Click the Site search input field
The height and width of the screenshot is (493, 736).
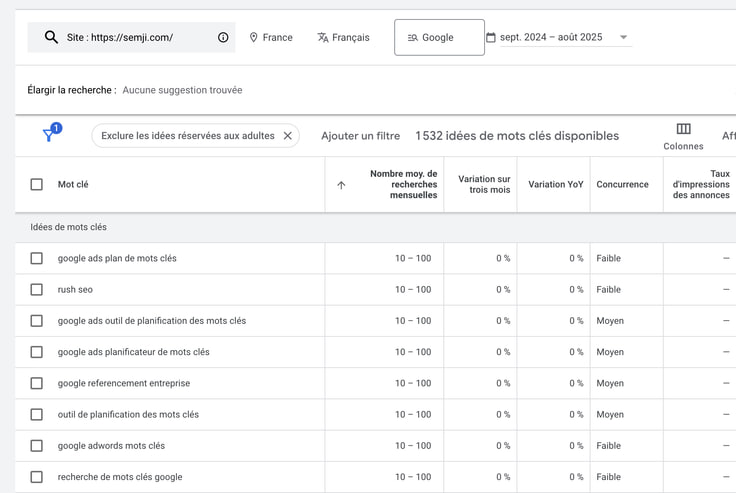coord(131,37)
